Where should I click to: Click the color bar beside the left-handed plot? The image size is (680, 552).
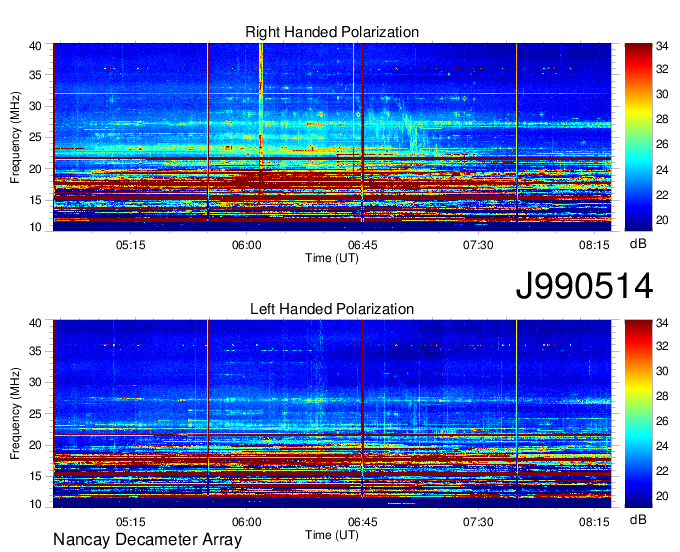point(638,414)
